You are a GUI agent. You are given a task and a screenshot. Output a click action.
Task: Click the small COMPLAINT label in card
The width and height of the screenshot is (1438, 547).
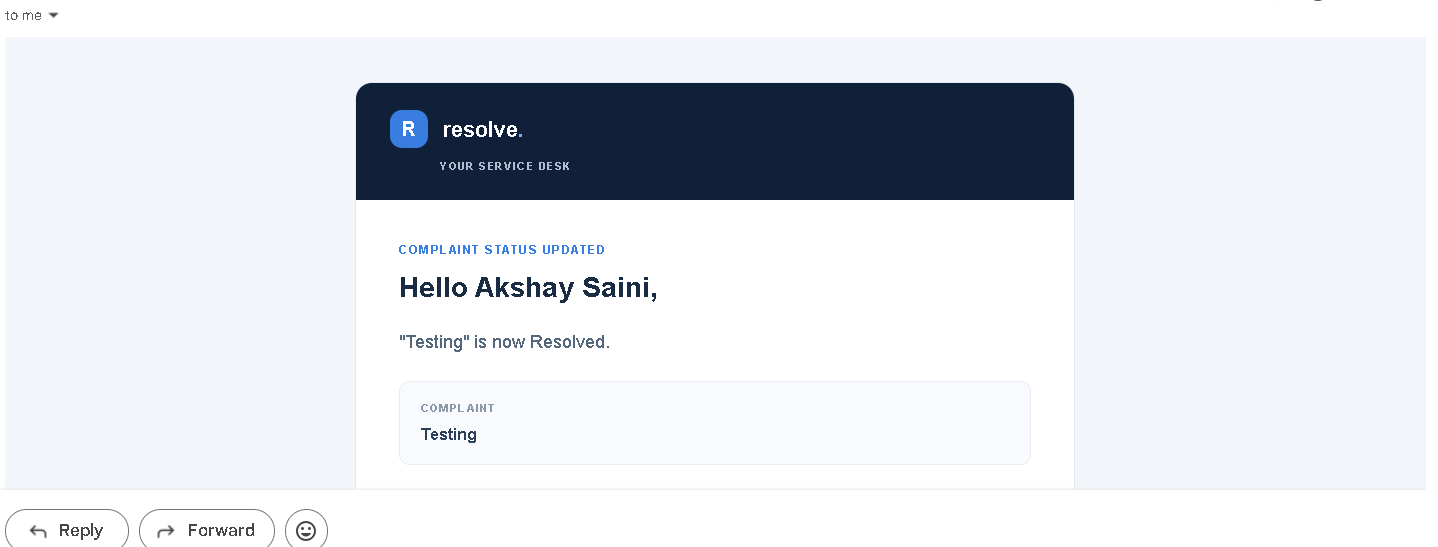click(458, 408)
